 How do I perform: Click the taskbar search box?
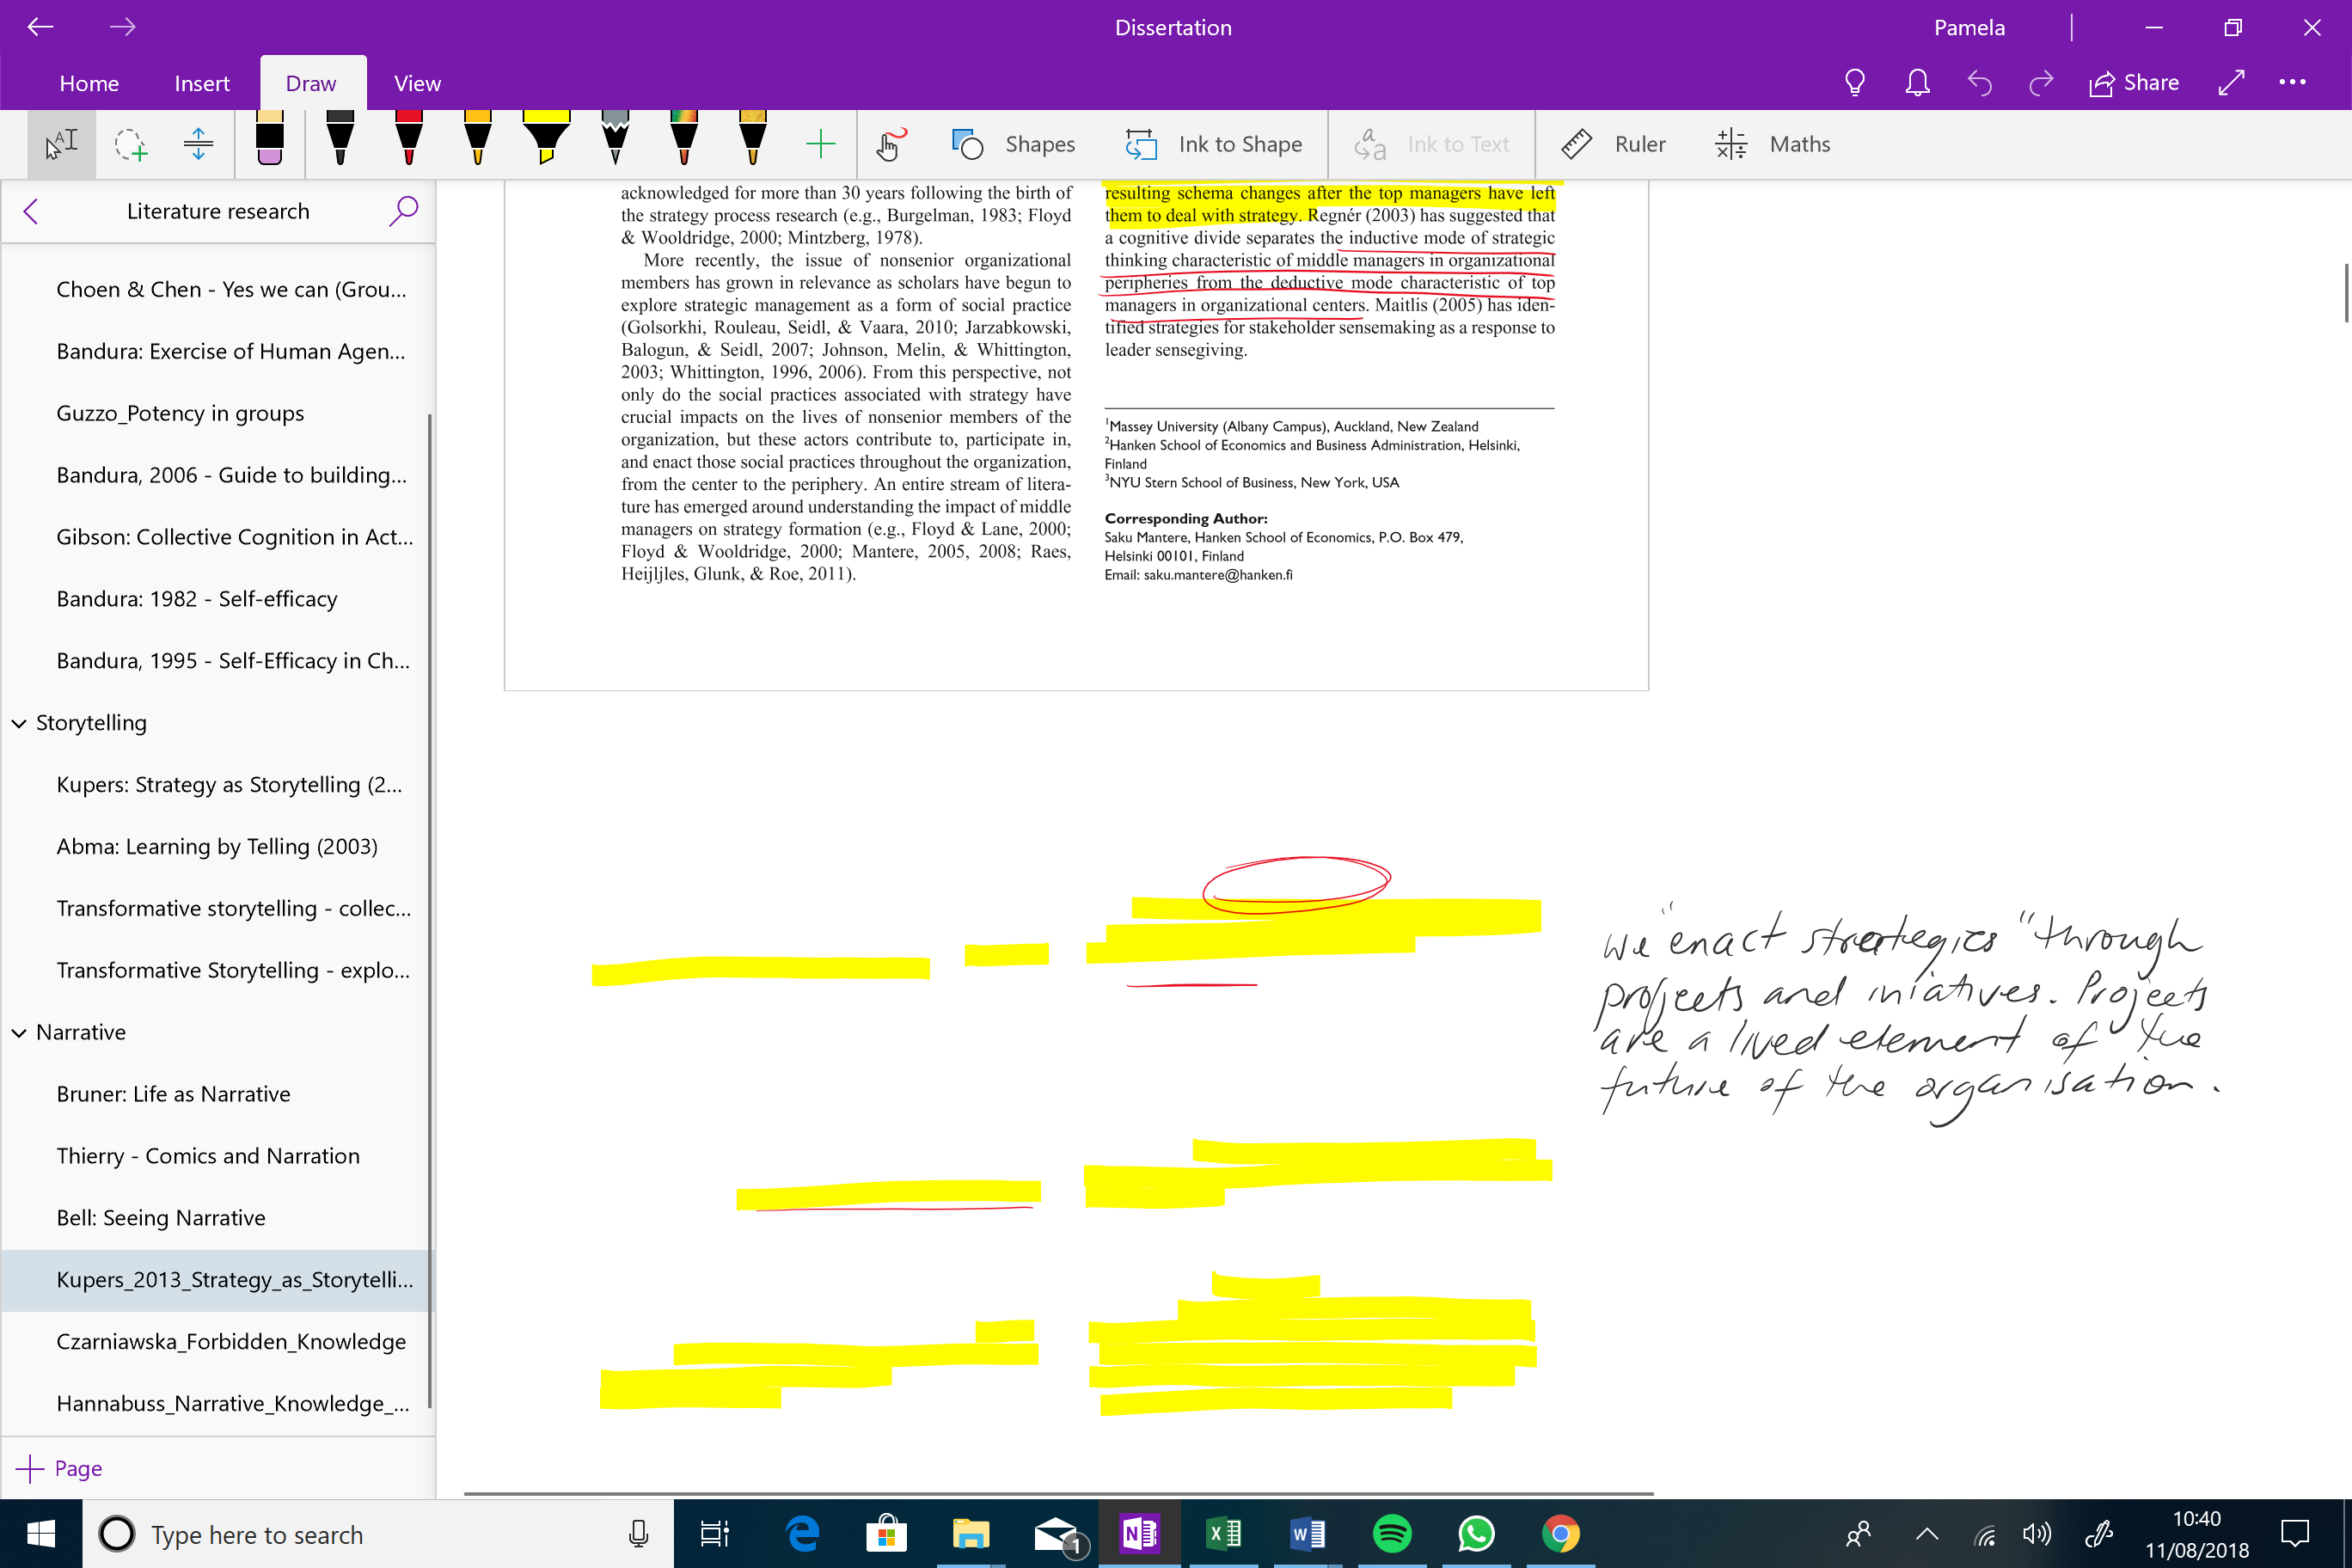378,1534
